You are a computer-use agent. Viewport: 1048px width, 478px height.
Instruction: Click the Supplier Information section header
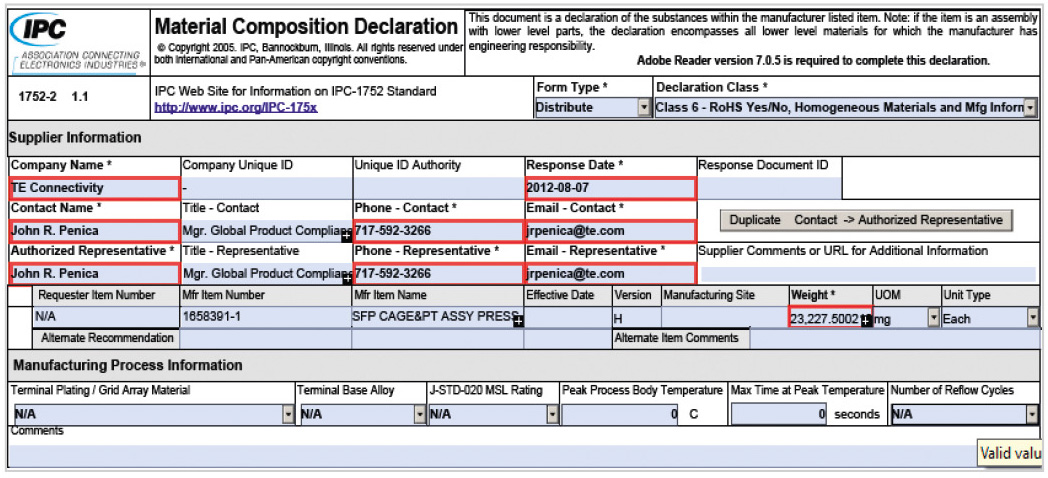75,138
